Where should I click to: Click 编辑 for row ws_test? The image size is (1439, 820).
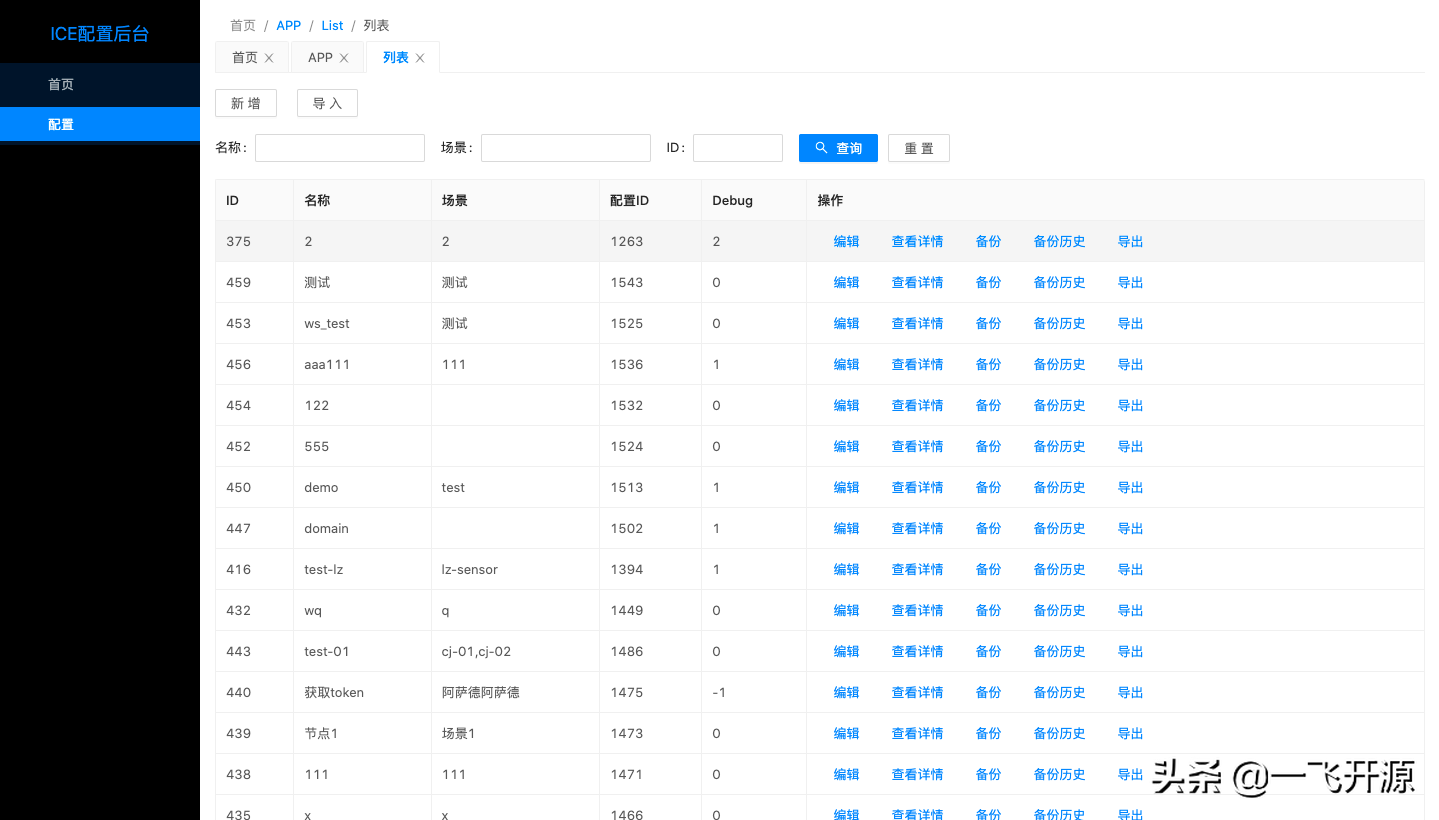[847, 323]
